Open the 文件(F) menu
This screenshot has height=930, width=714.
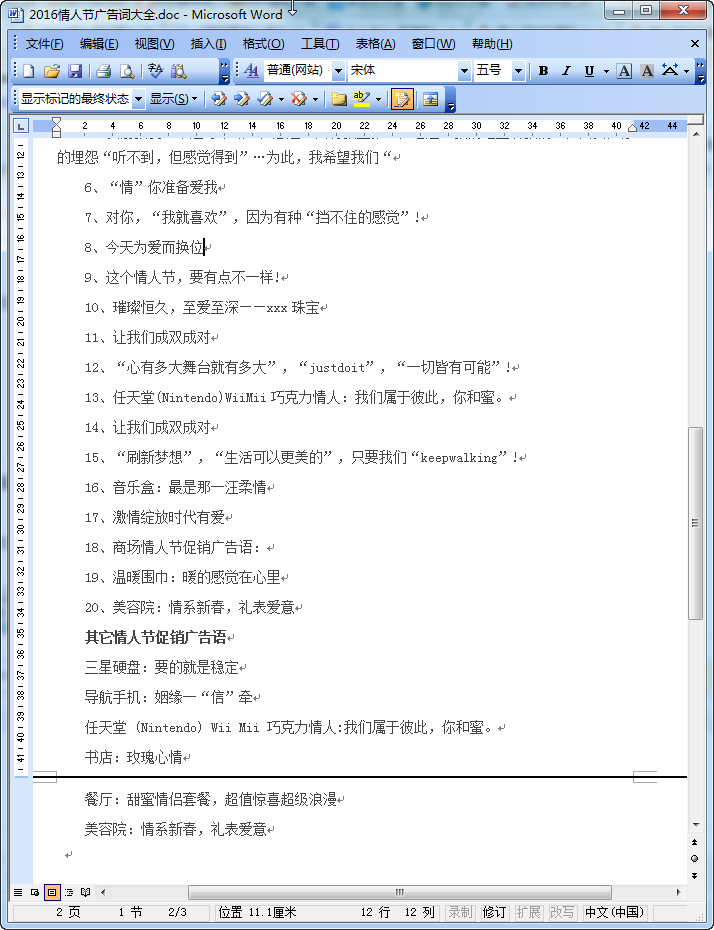[44, 44]
